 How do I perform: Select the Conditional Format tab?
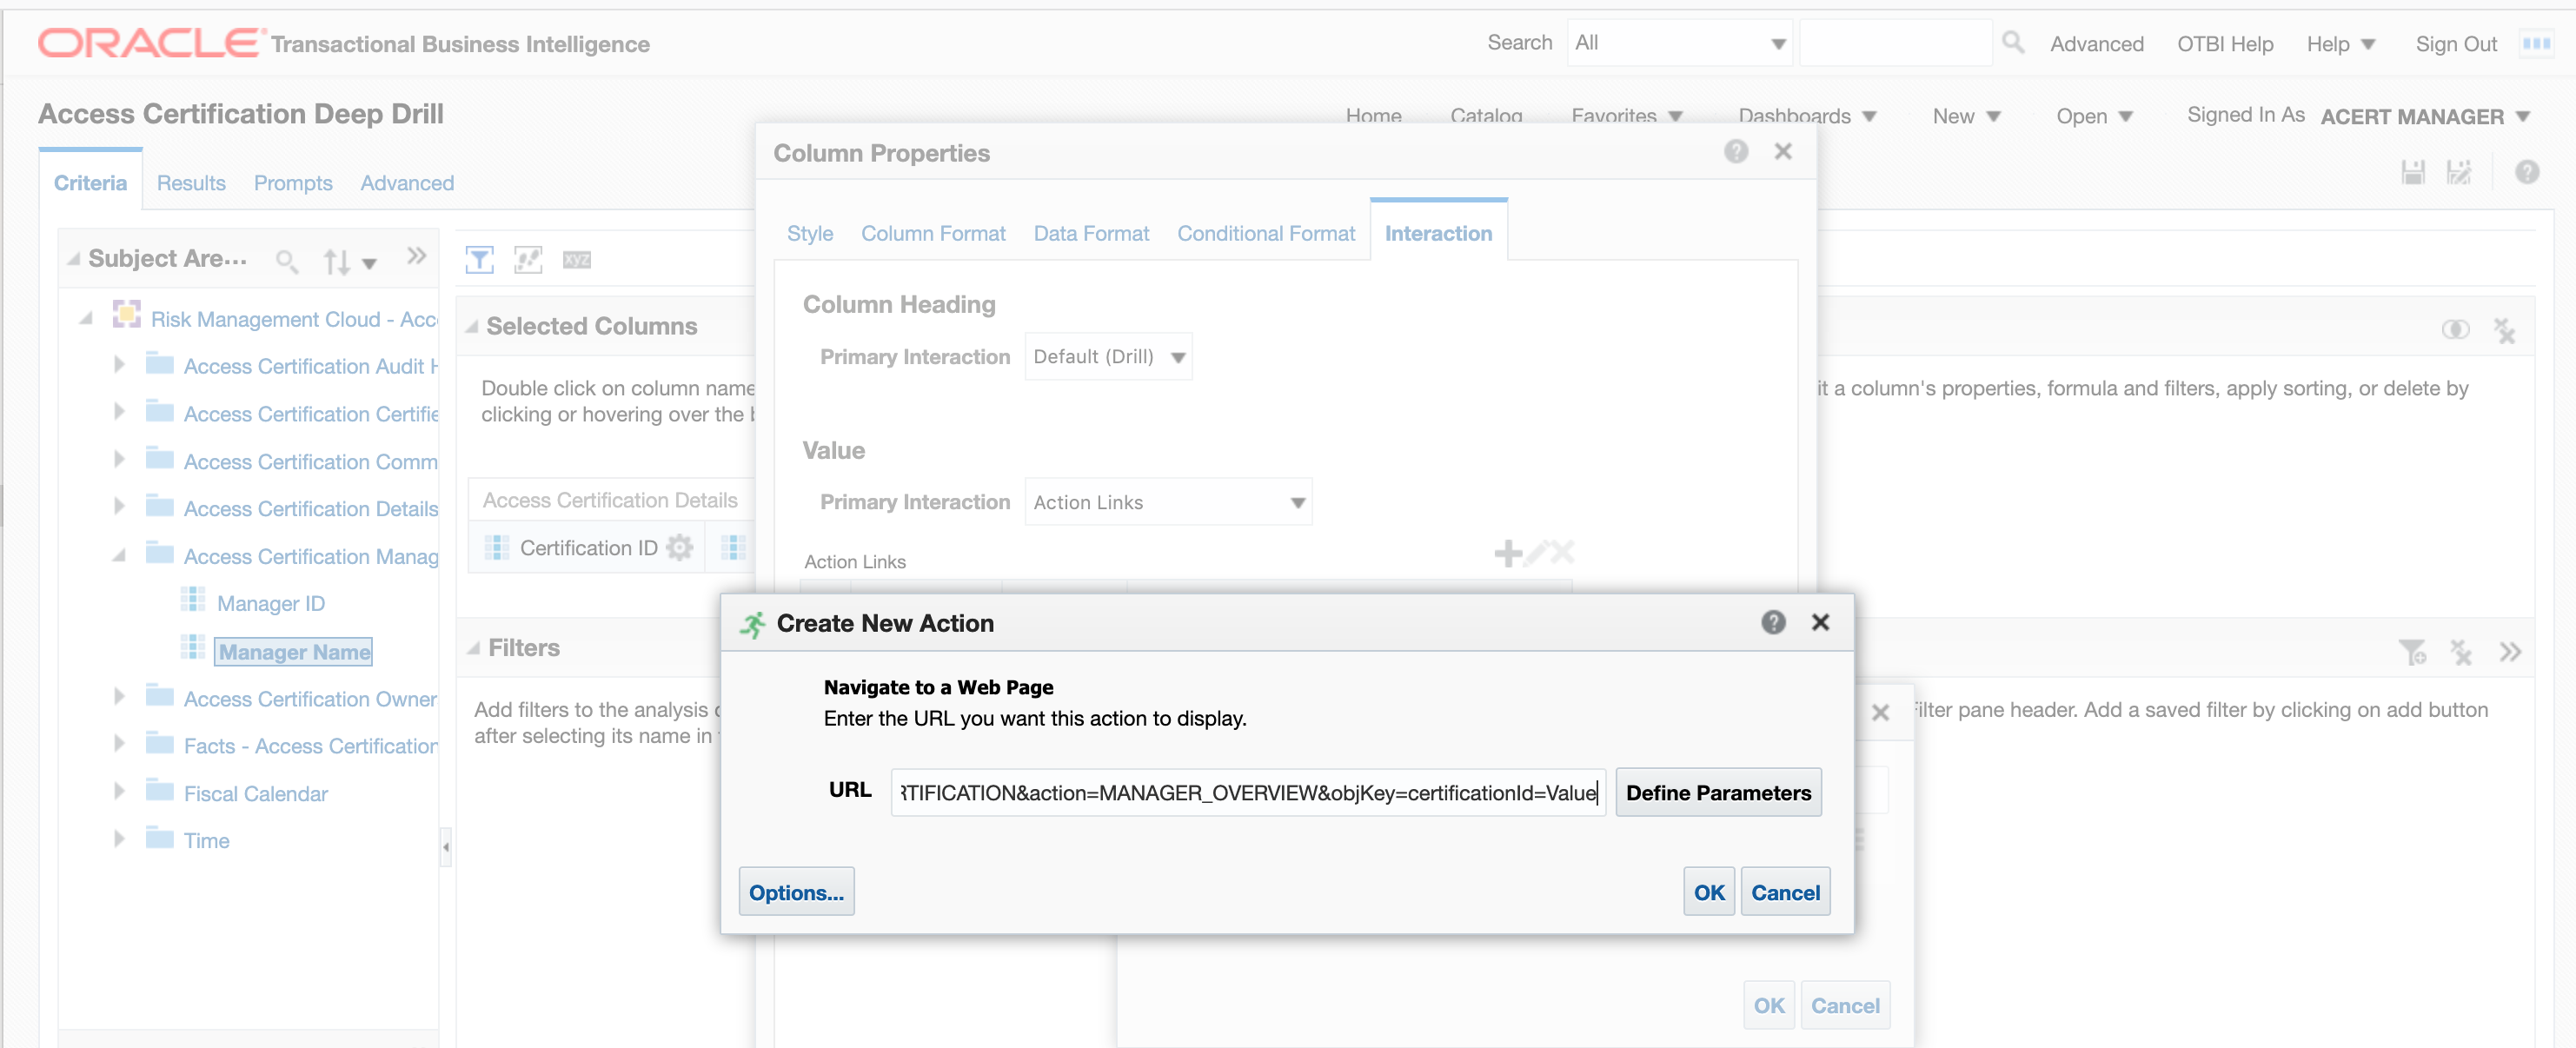[x=1266, y=233]
